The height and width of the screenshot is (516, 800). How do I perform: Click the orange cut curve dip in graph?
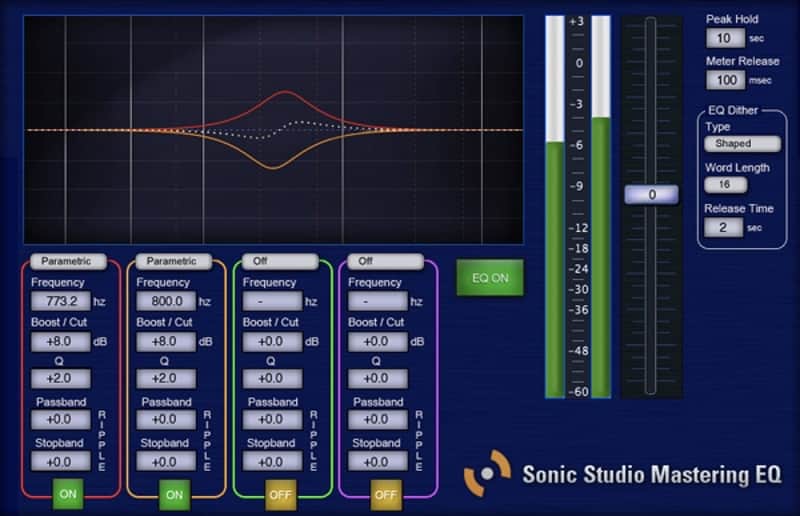coord(274,166)
